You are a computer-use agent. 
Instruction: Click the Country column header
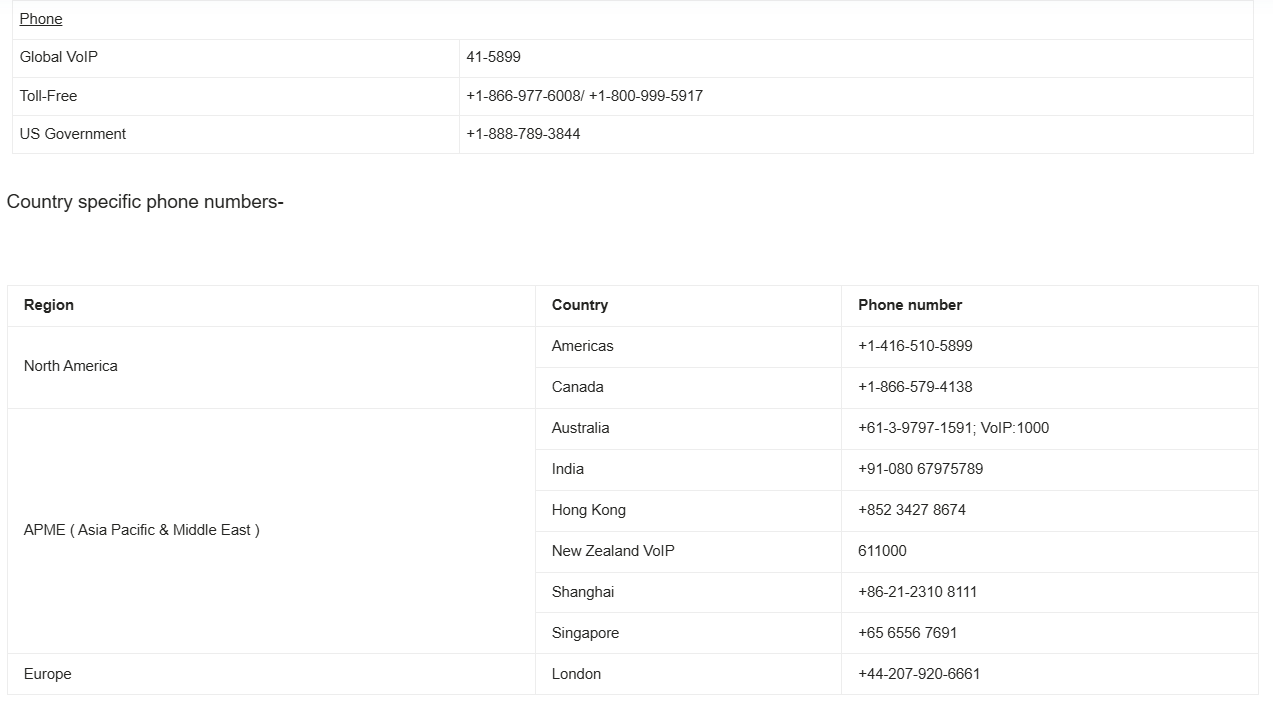[580, 305]
